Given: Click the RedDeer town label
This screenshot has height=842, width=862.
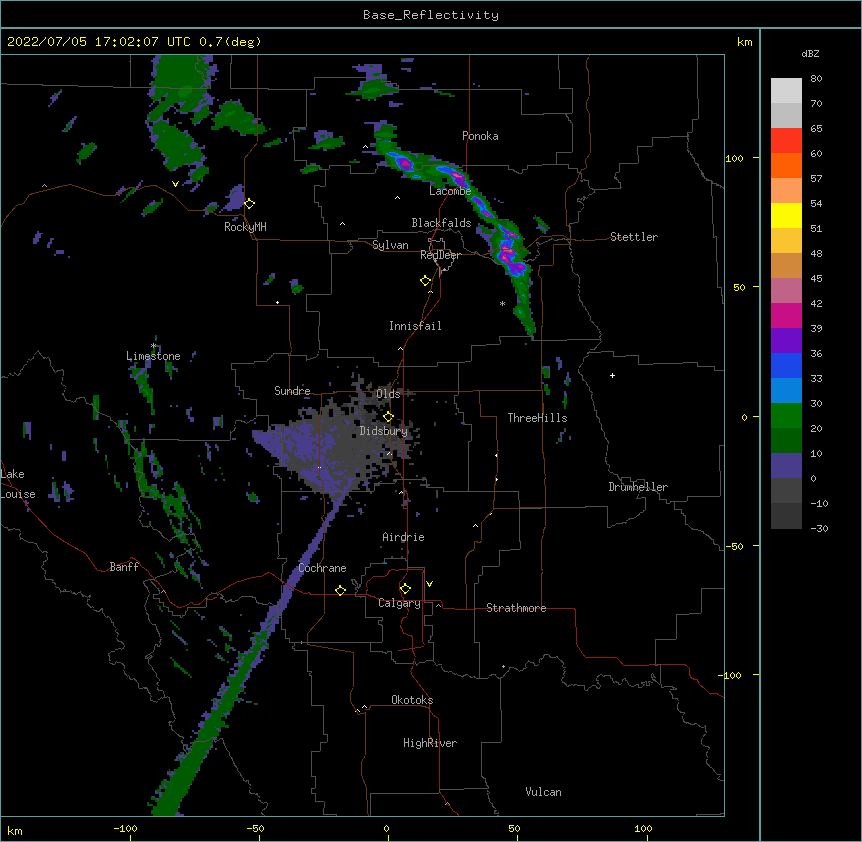Looking at the screenshot, I should (x=440, y=255).
